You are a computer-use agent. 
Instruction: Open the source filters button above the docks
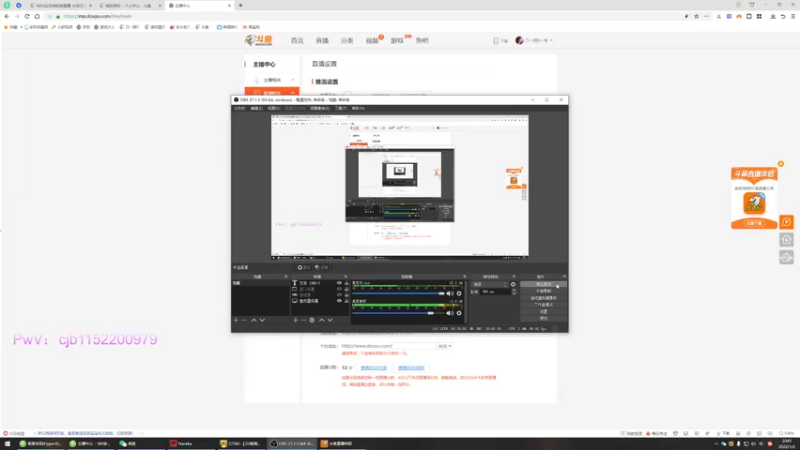pyautogui.click(x=321, y=267)
